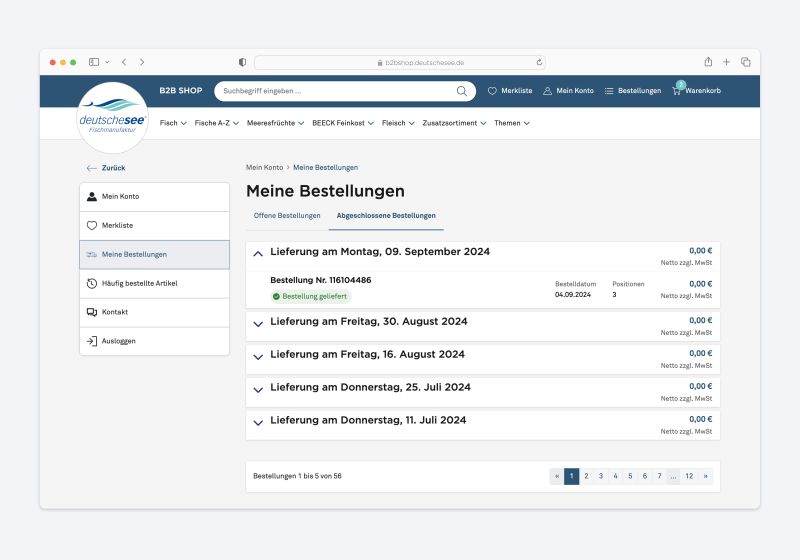
Task: Click the Meine Bestellungen truck icon
Action: tap(92, 254)
